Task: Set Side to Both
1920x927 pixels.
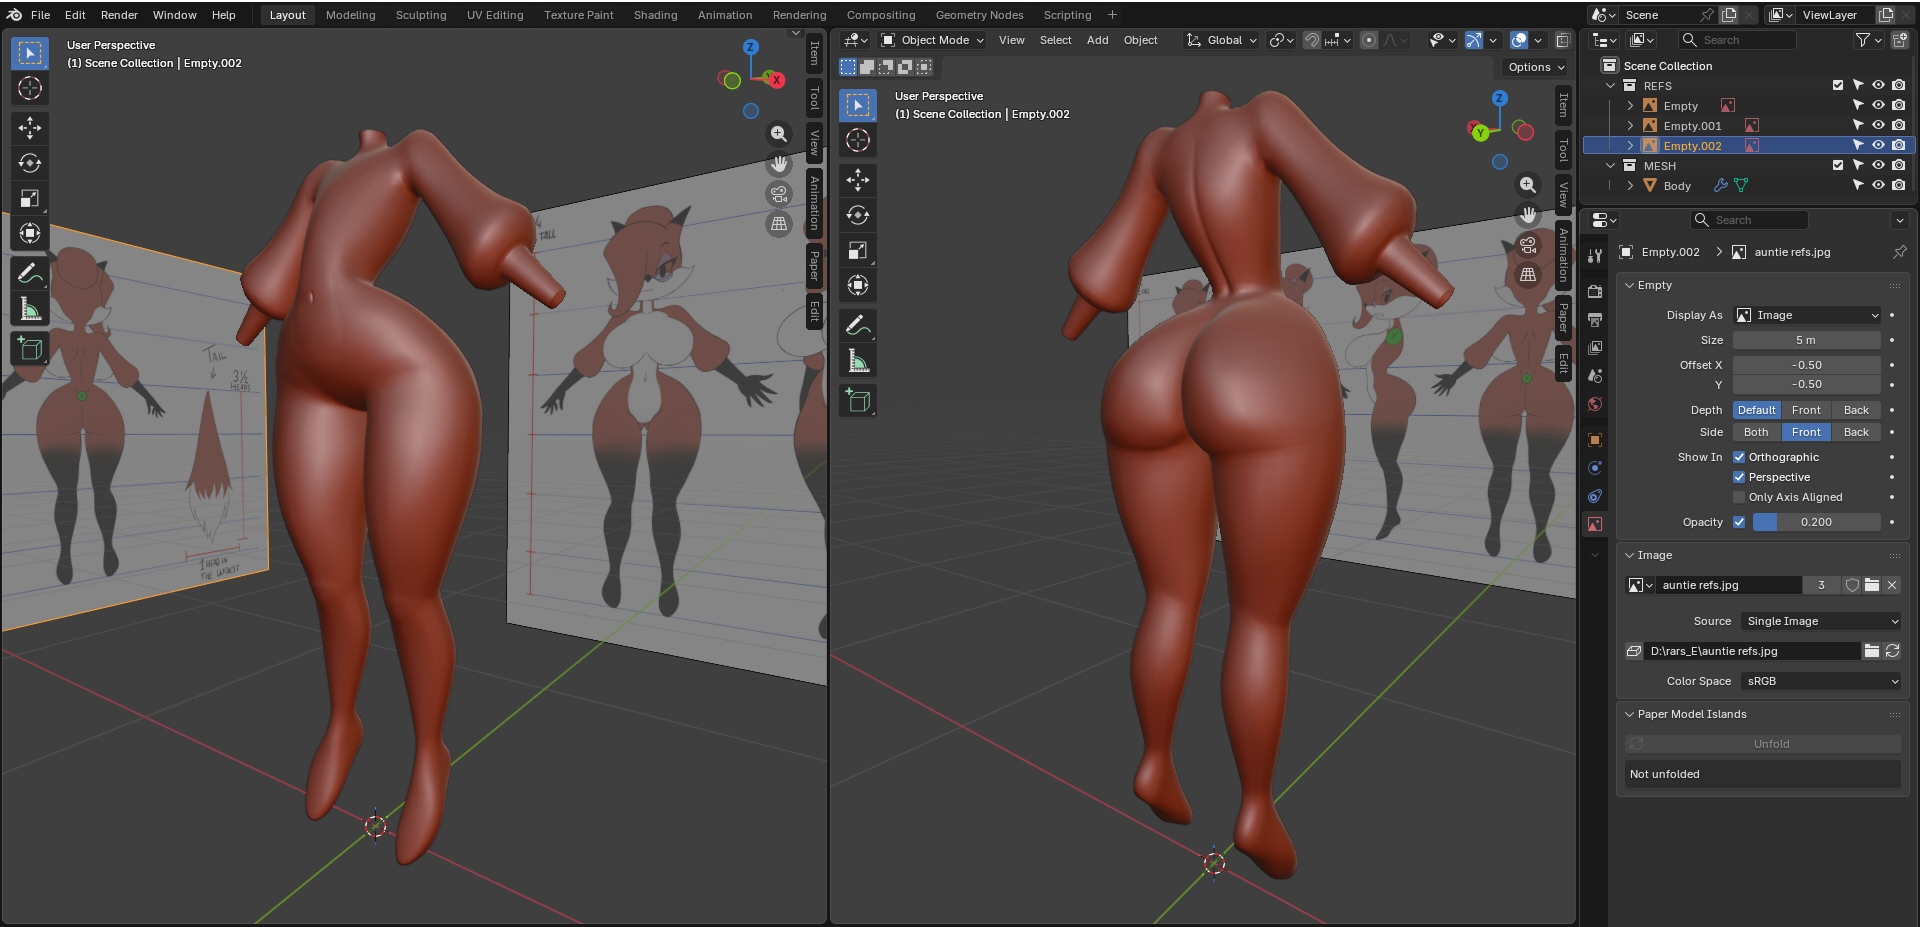Action: [x=1756, y=432]
